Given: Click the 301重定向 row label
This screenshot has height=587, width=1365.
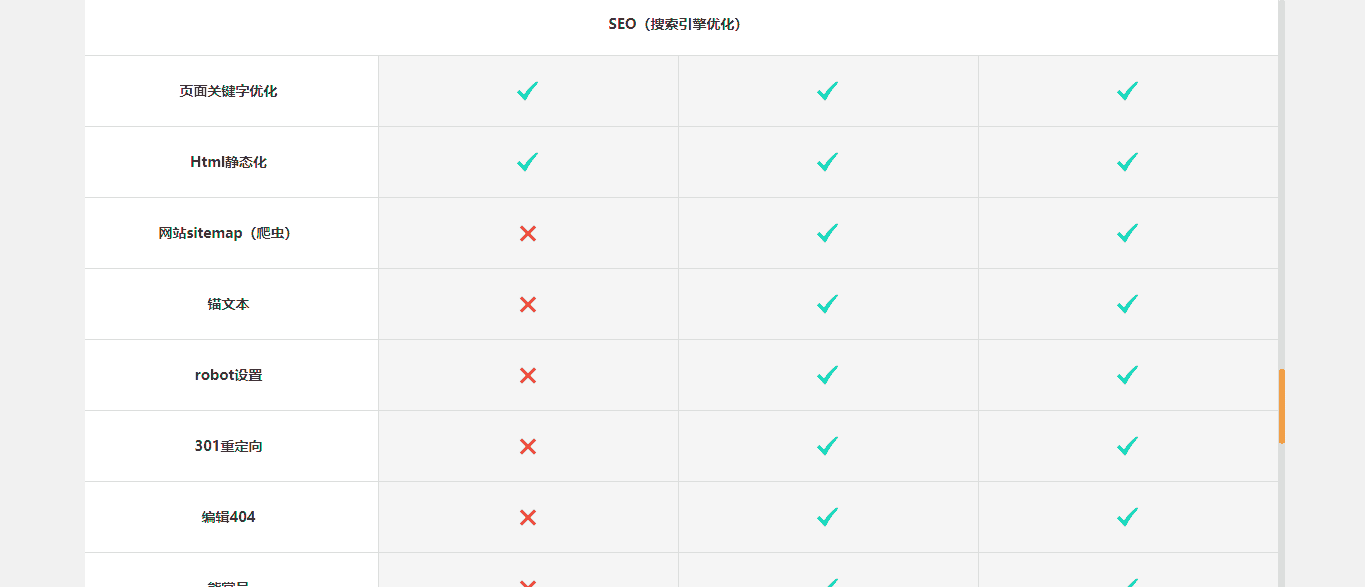Looking at the screenshot, I should [228, 446].
